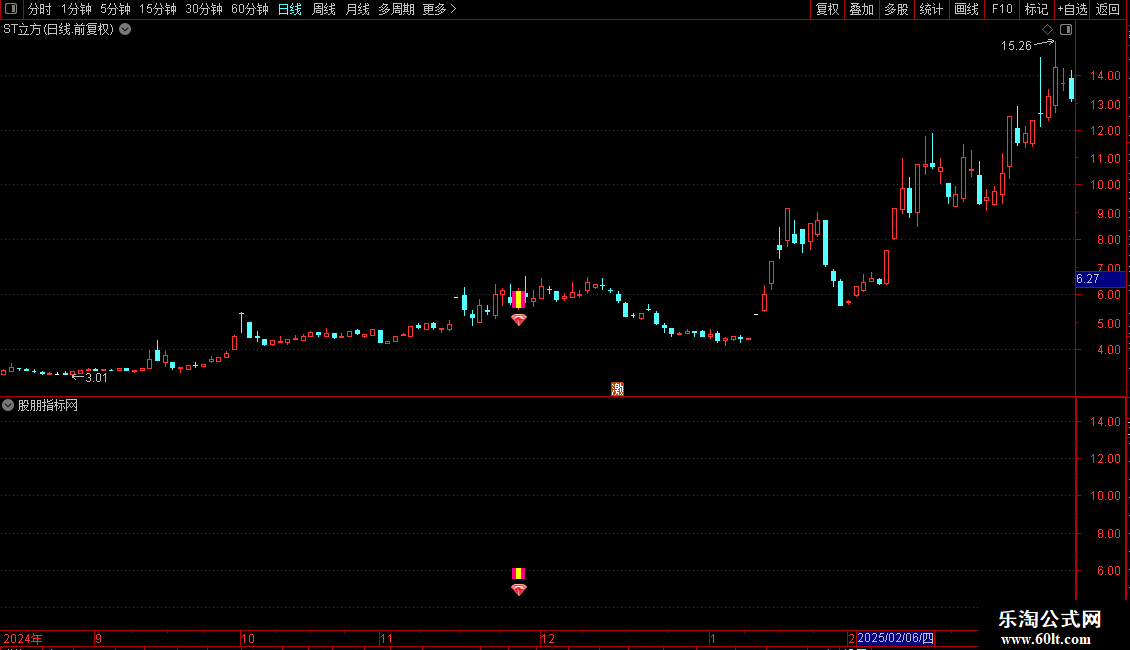1130x650 pixels.
Task: Click the 15.26 high price annotation
Action: click(x=1016, y=46)
